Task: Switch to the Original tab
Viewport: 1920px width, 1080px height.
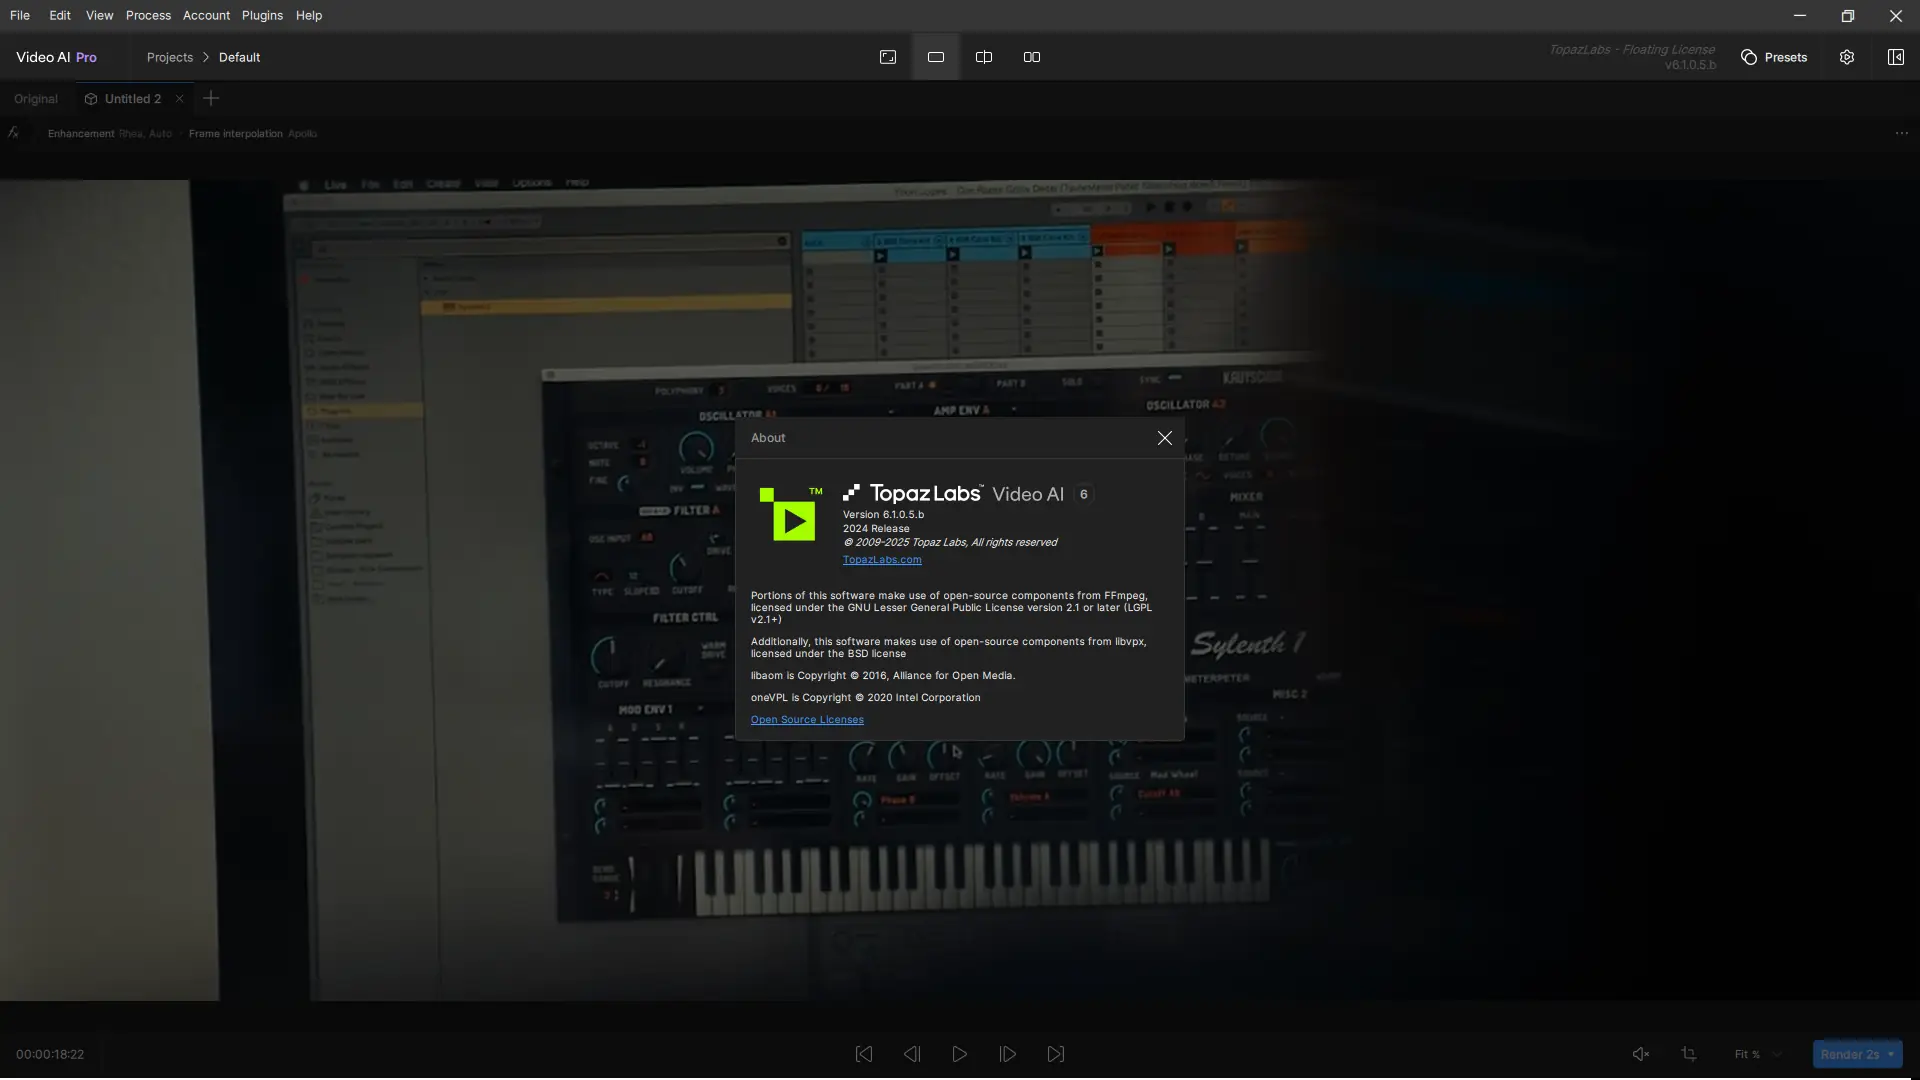Action: 36,99
